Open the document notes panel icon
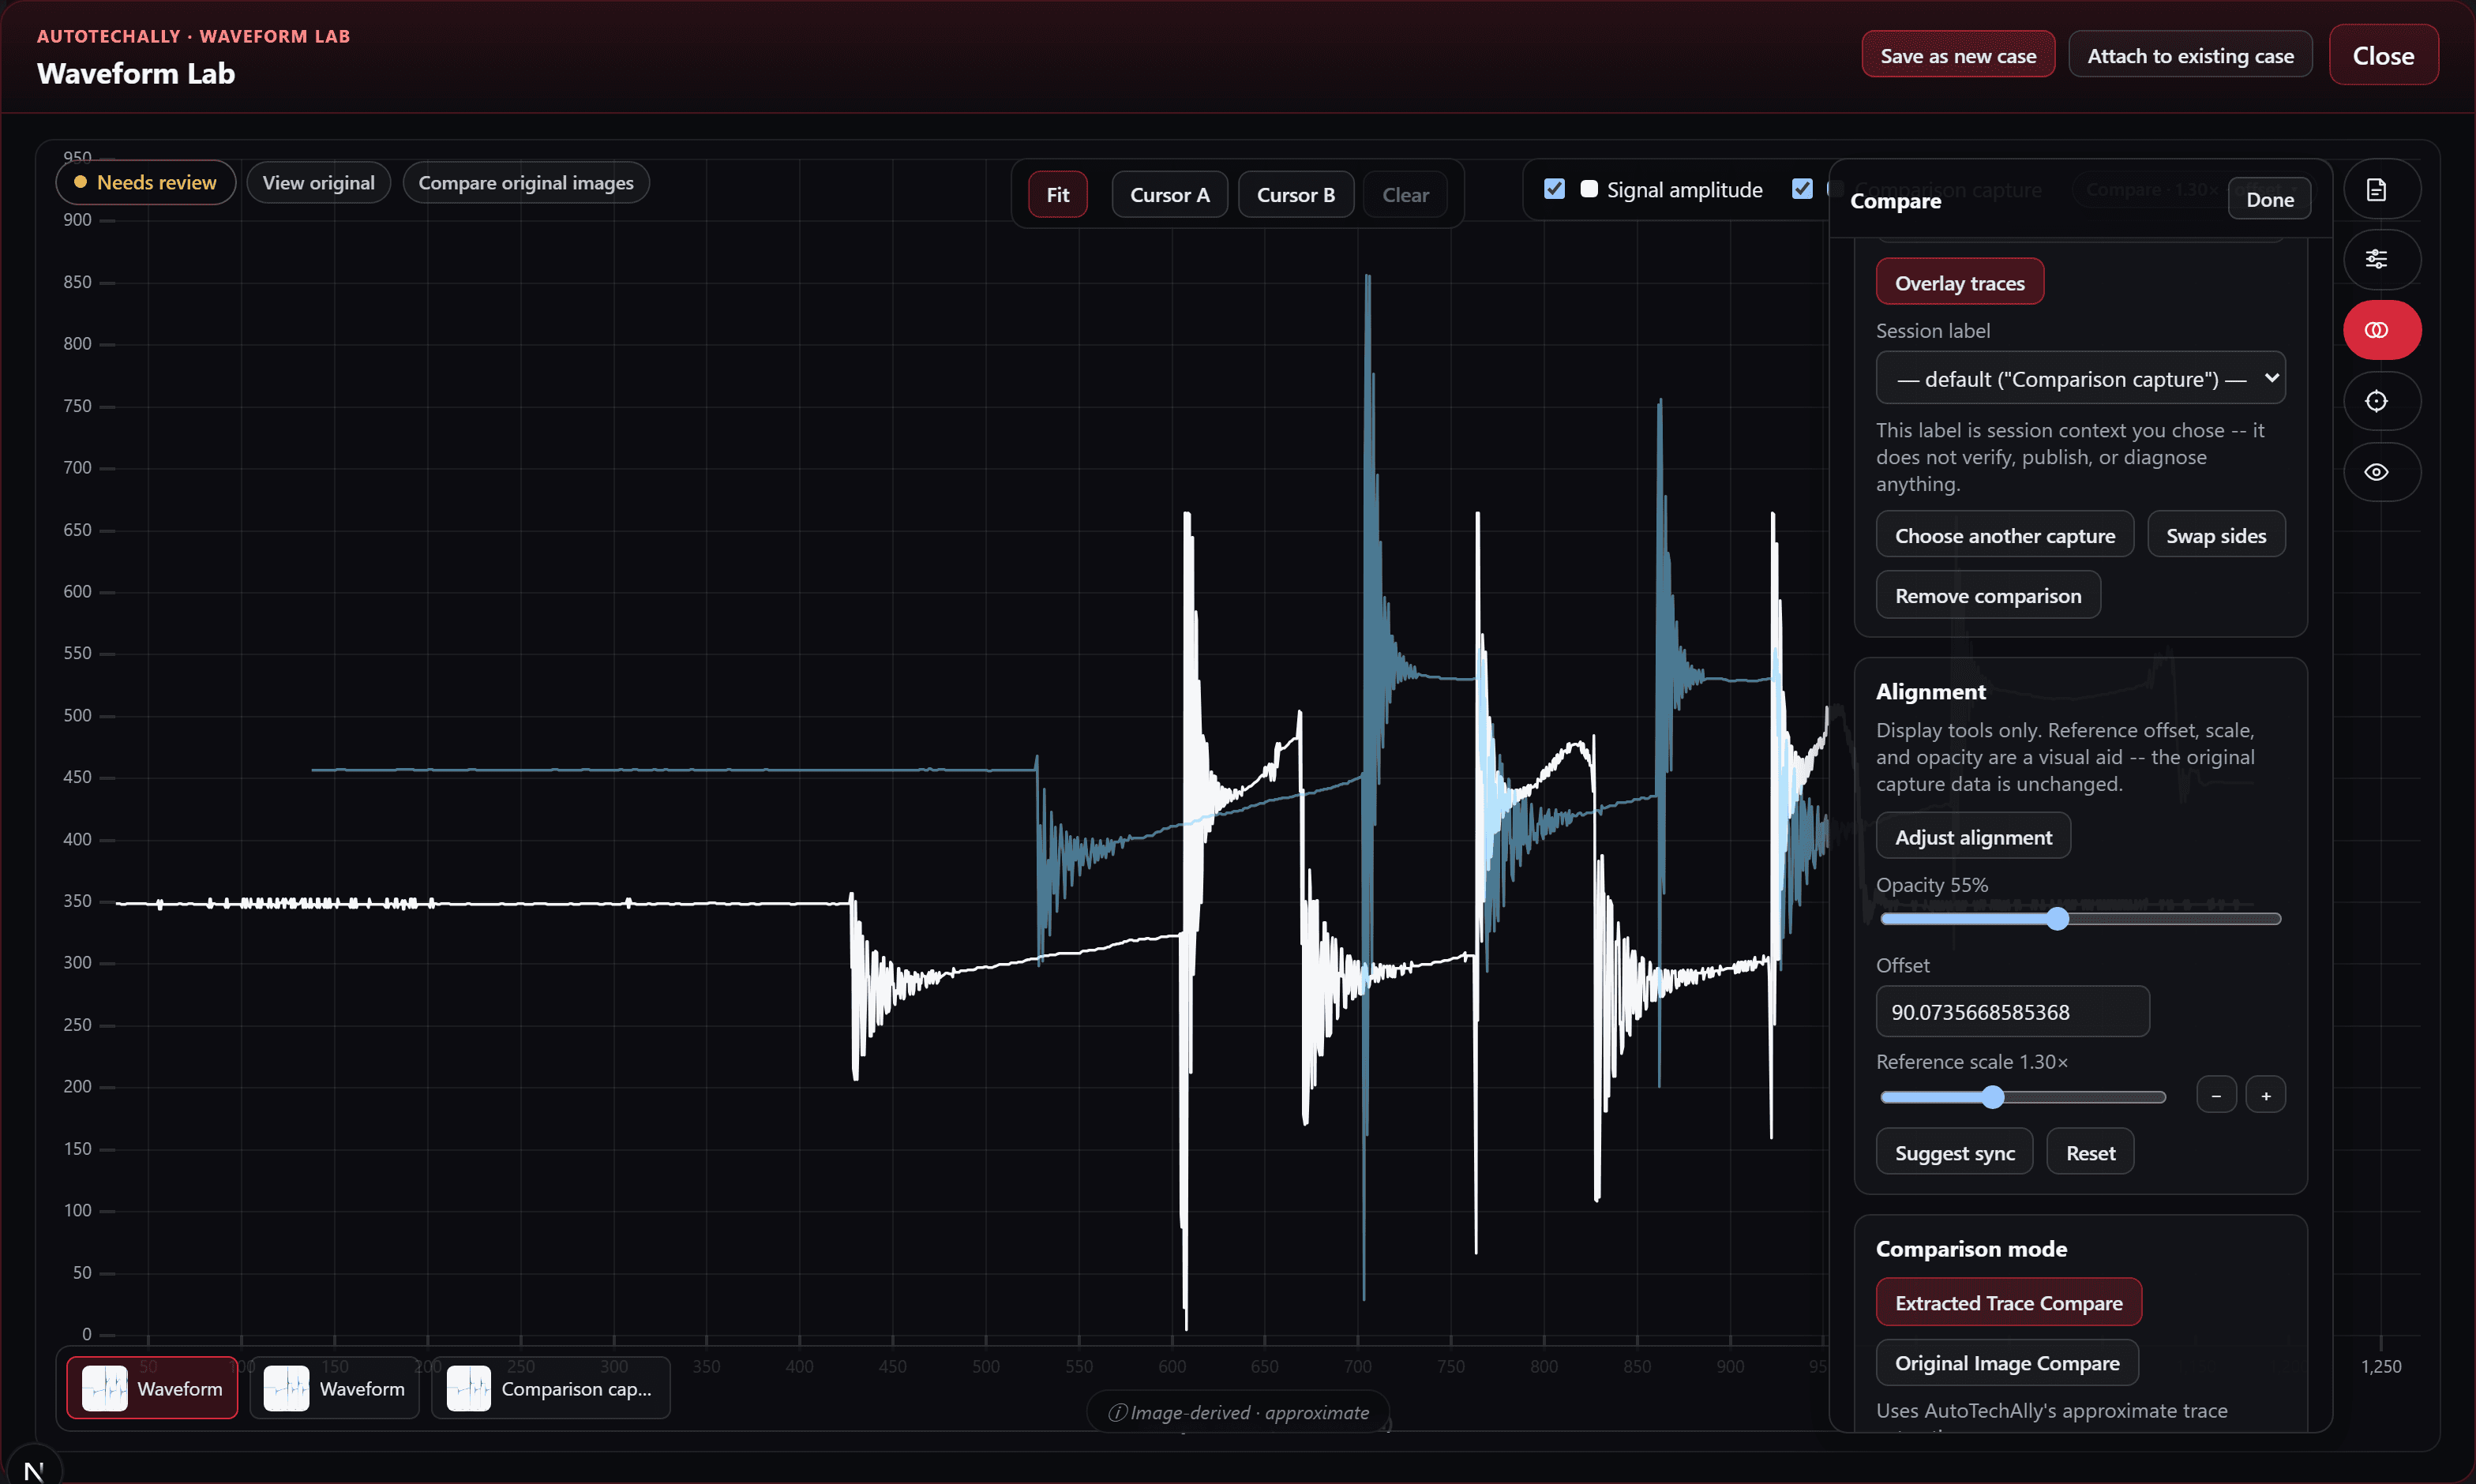The image size is (2476, 1484). pos(2381,190)
